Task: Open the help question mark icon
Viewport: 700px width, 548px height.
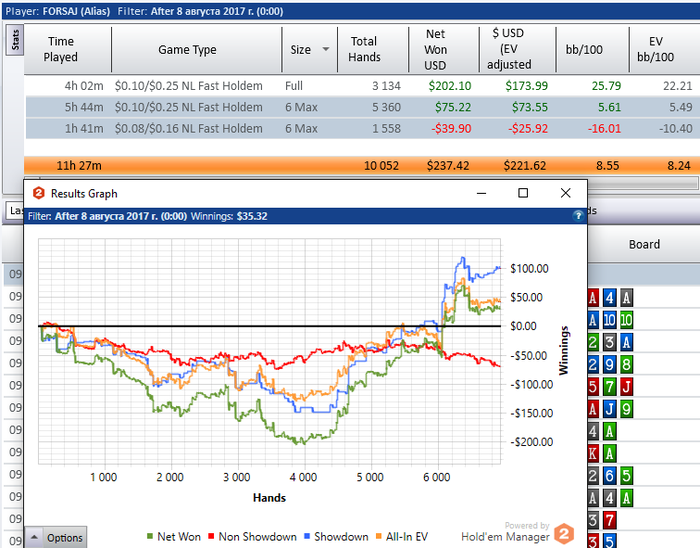Action: [x=578, y=216]
